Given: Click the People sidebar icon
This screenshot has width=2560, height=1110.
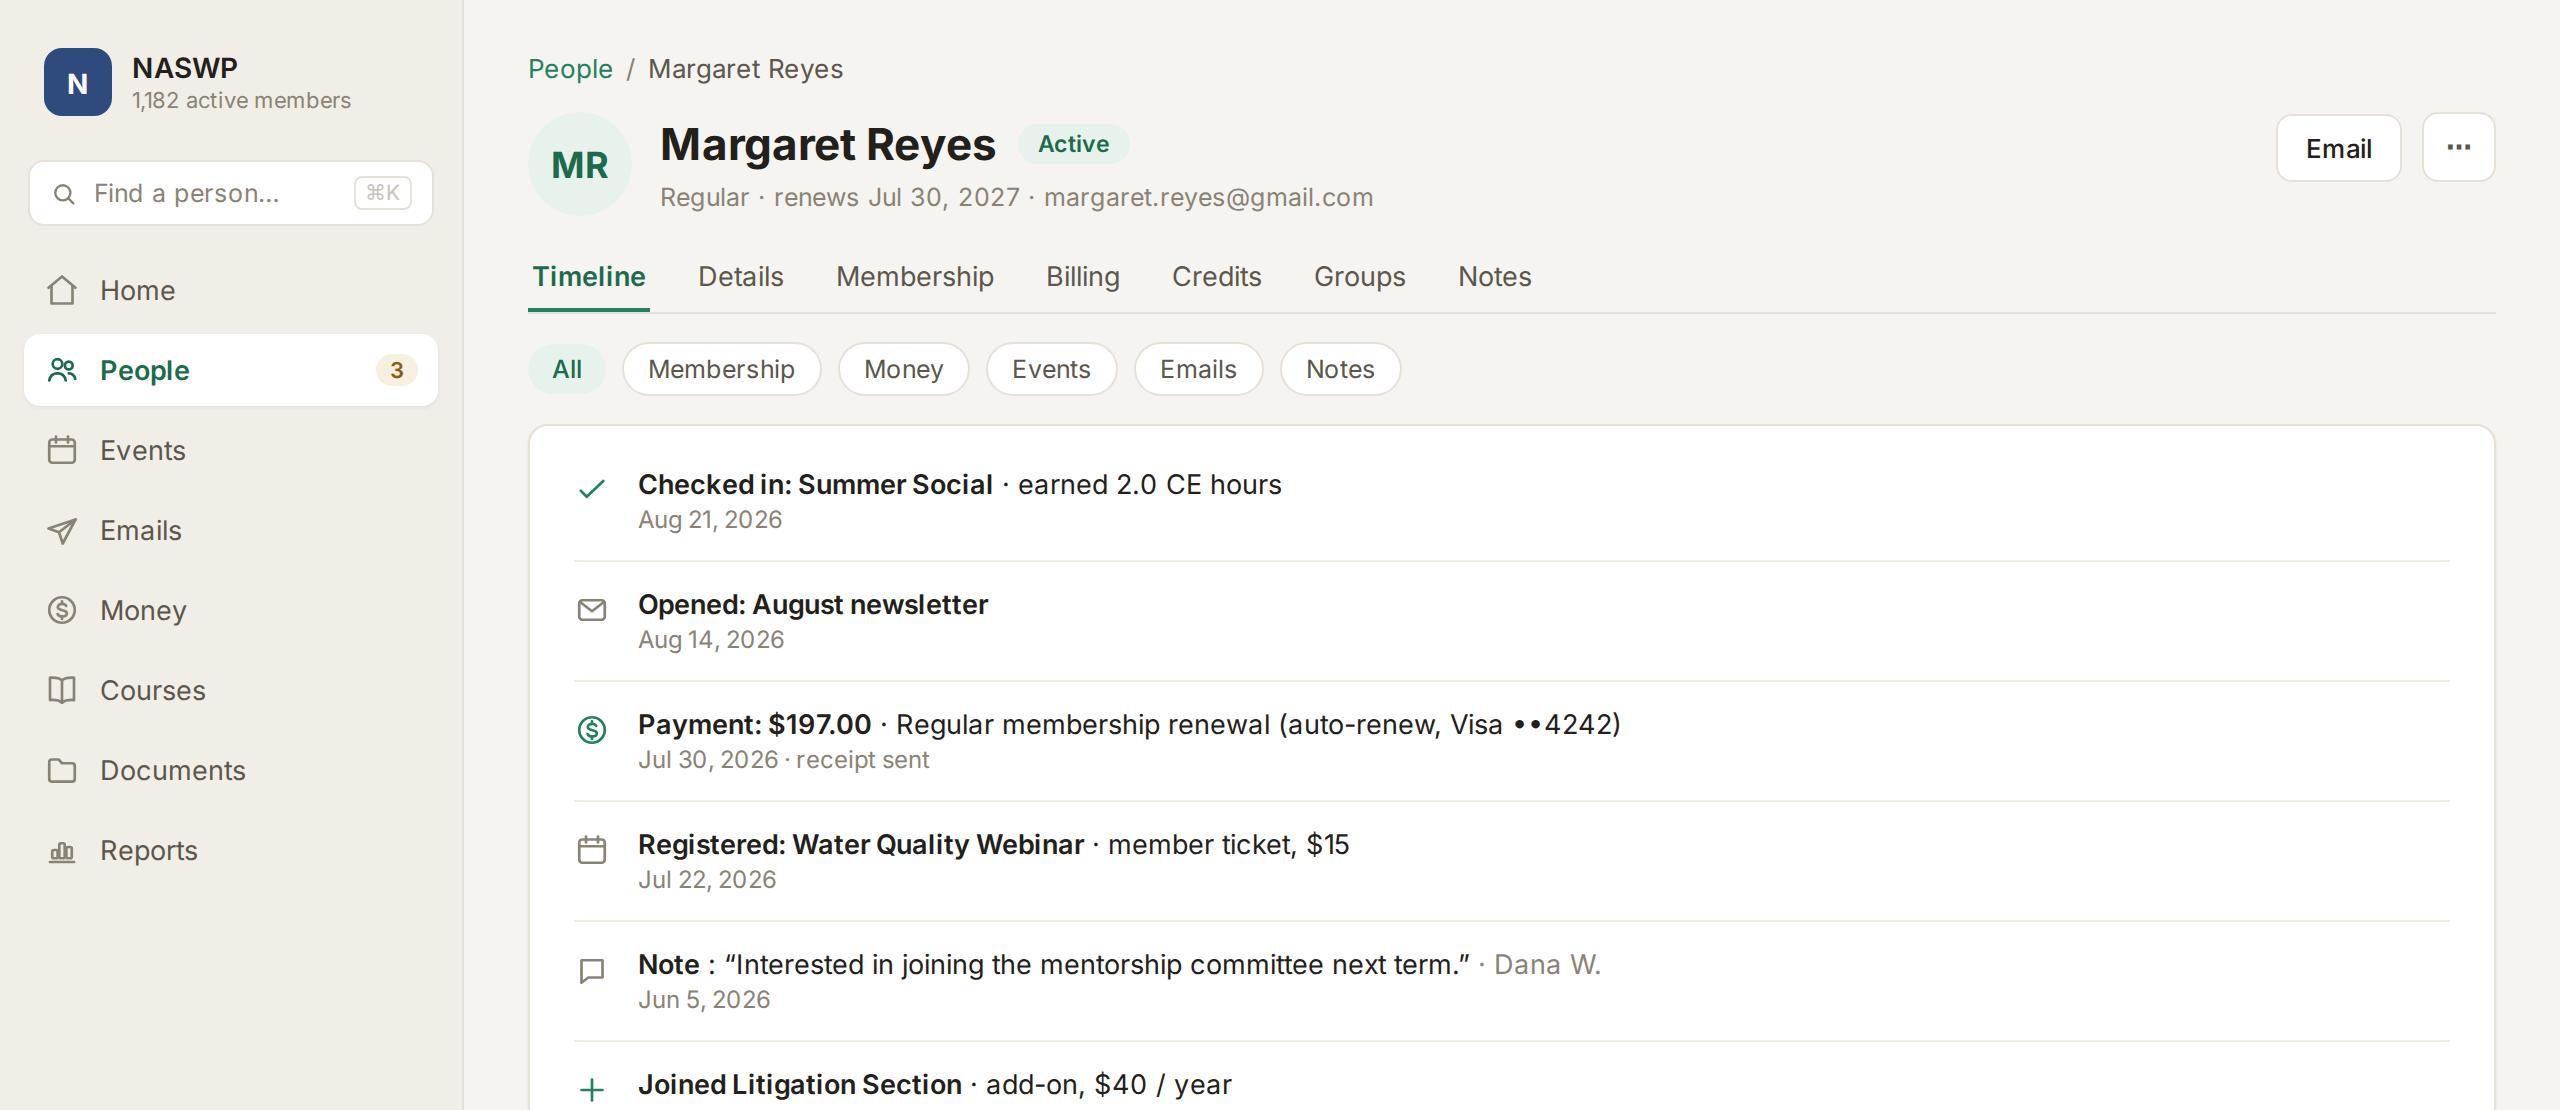Looking at the screenshot, I should click(x=62, y=370).
